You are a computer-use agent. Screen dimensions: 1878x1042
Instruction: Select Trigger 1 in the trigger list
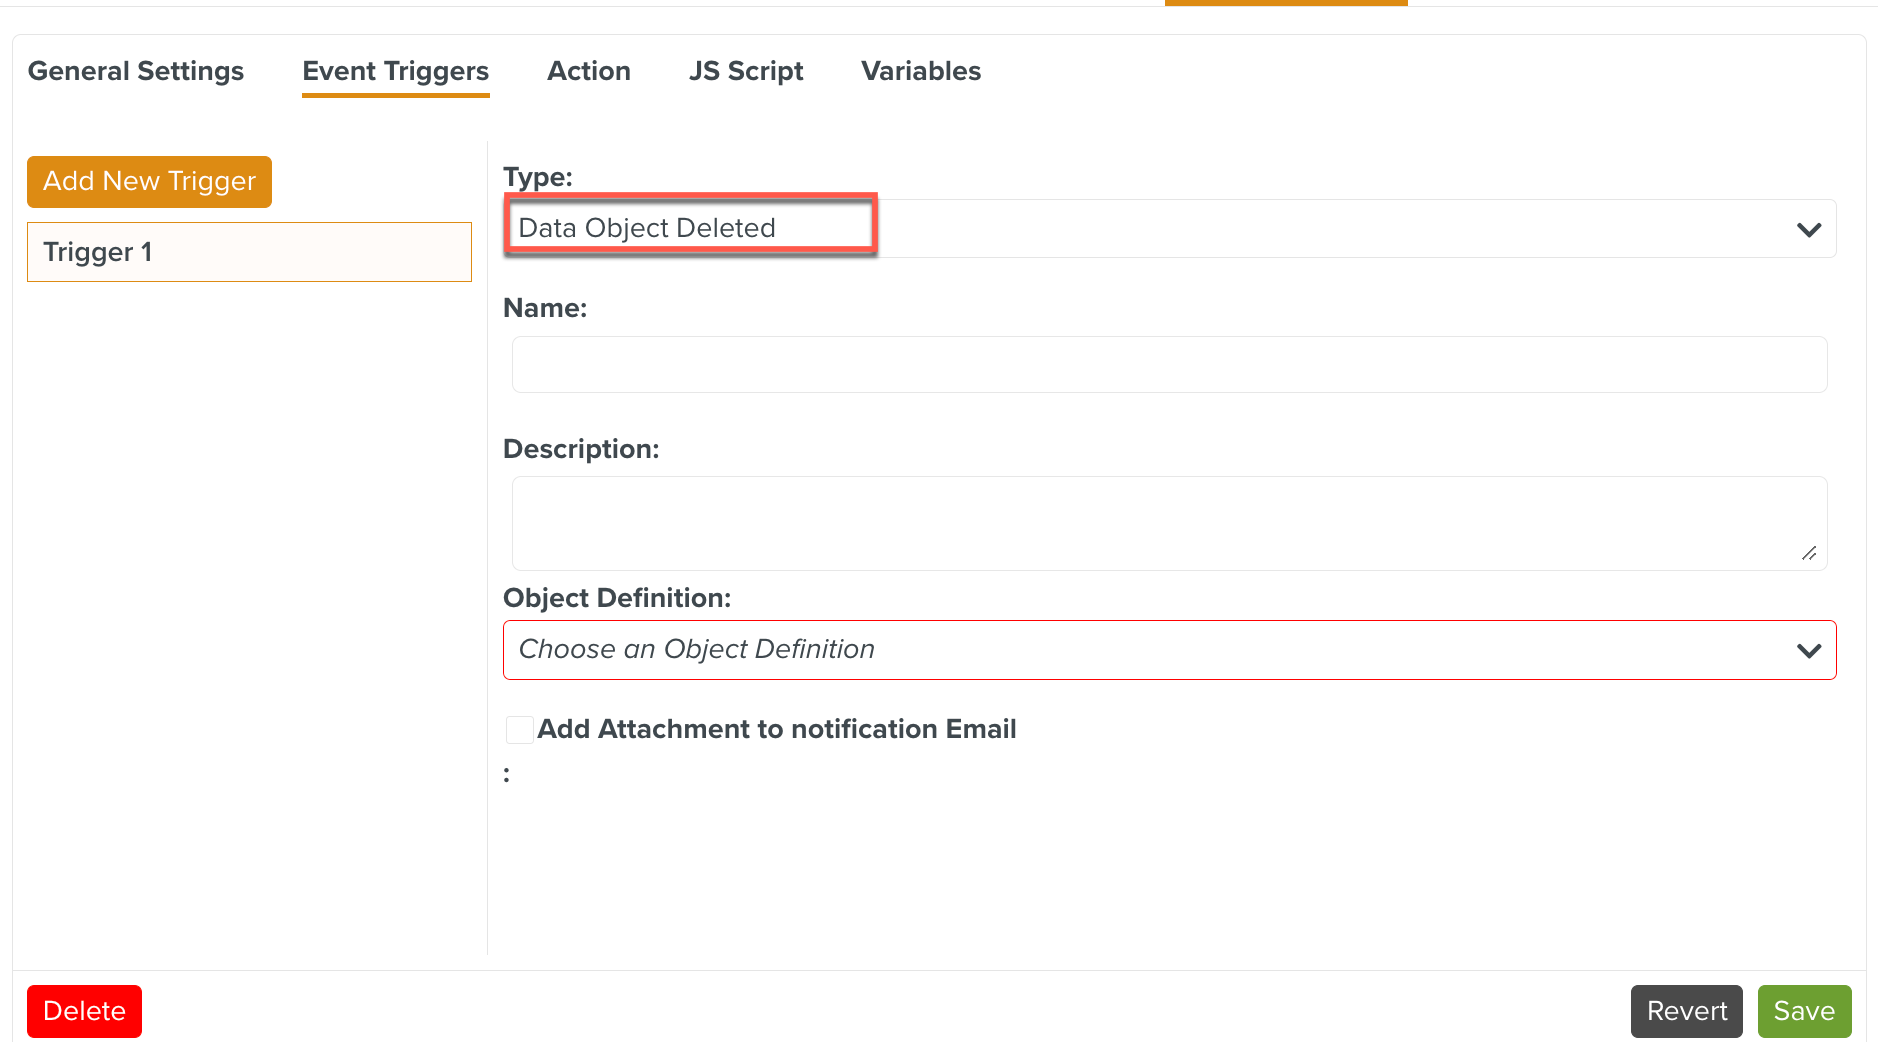click(249, 252)
